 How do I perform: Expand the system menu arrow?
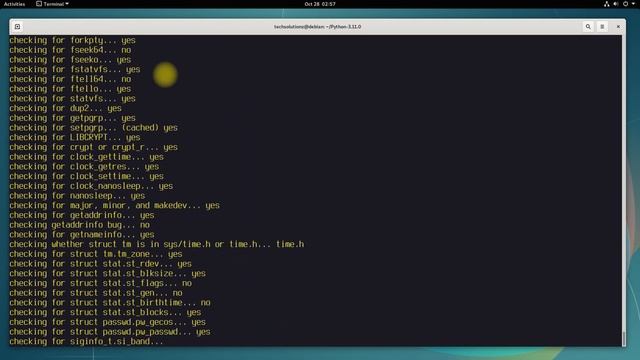tap(633, 4)
